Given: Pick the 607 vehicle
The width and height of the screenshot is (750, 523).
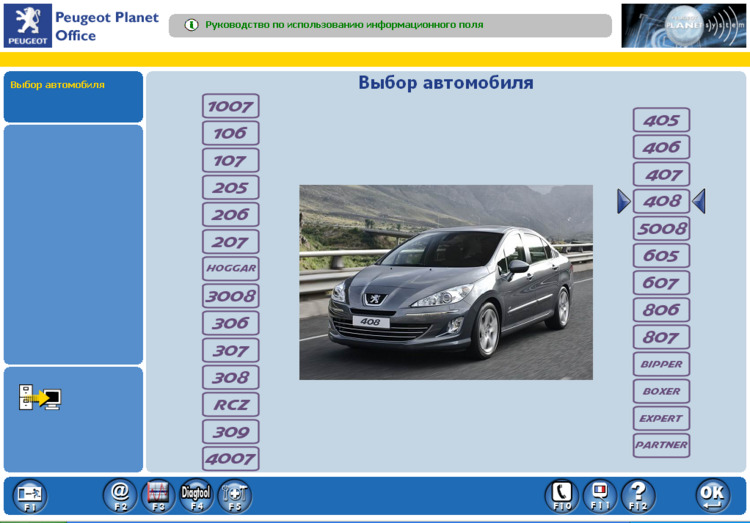Looking at the screenshot, I should [662, 283].
